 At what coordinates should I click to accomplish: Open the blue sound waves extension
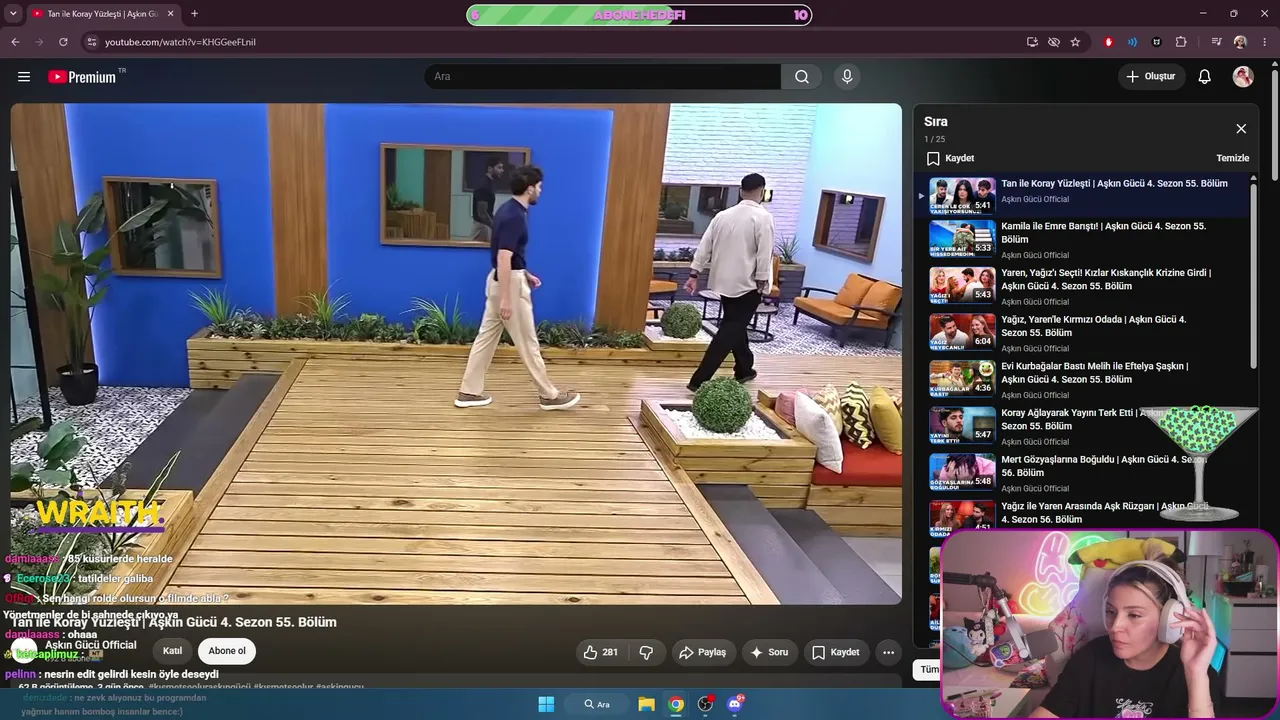1132,42
